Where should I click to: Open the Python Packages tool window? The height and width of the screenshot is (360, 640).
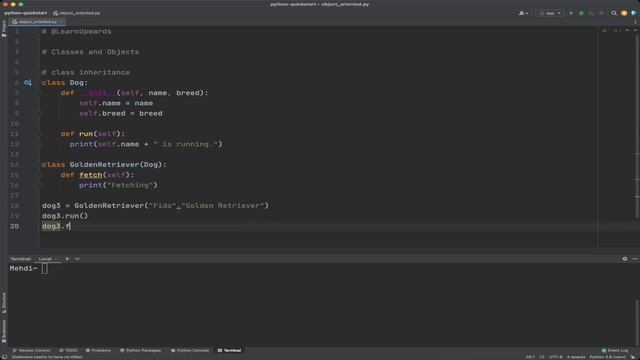140,350
